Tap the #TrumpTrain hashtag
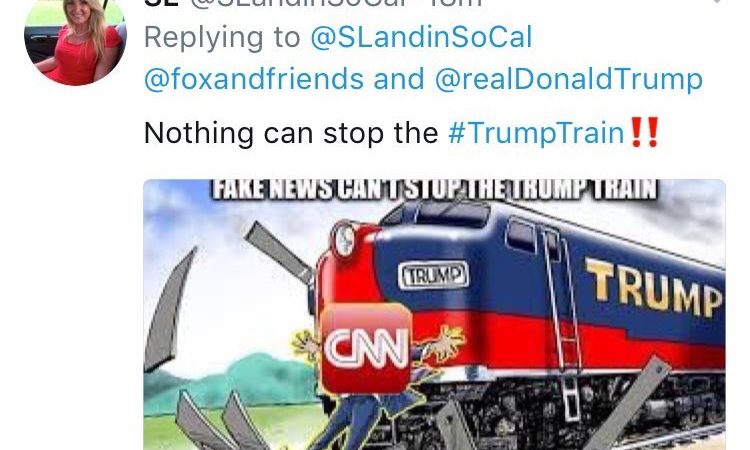The width and height of the screenshot is (750, 450). tap(536, 132)
